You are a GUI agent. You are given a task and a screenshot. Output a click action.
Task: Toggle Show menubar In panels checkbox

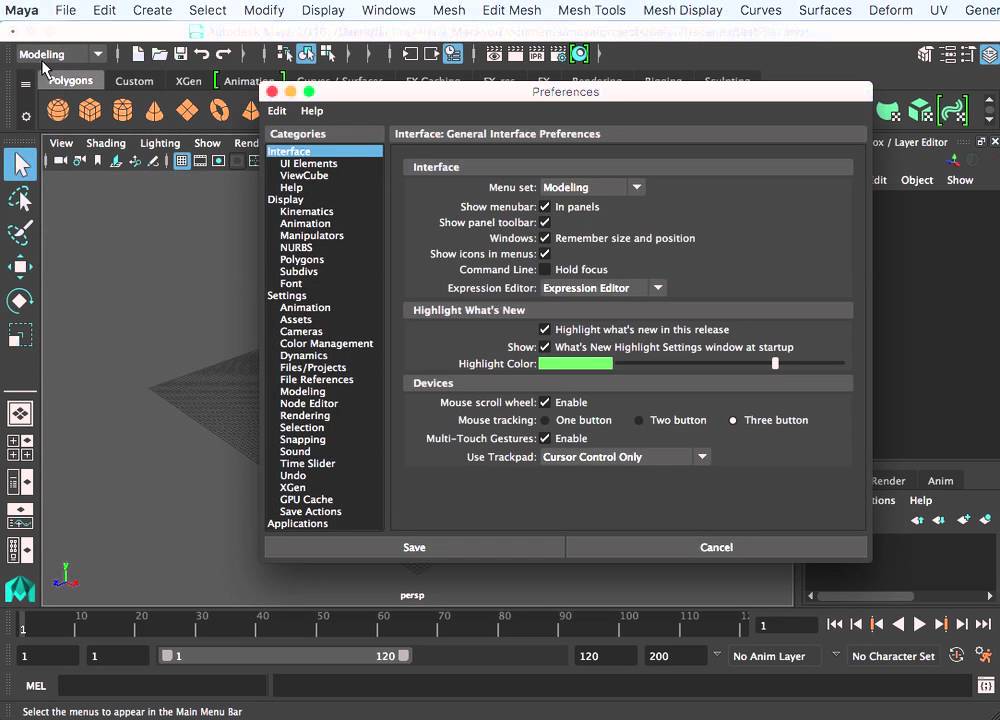[545, 207]
